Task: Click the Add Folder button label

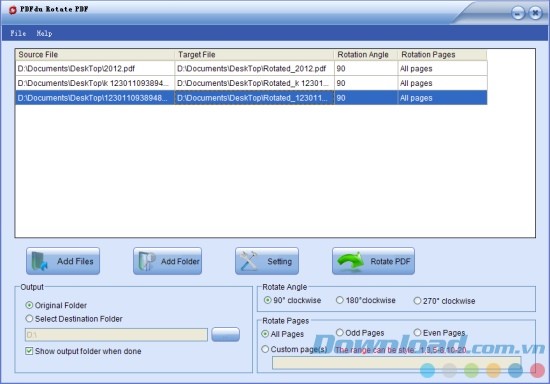Action: click(x=180, y=261)
